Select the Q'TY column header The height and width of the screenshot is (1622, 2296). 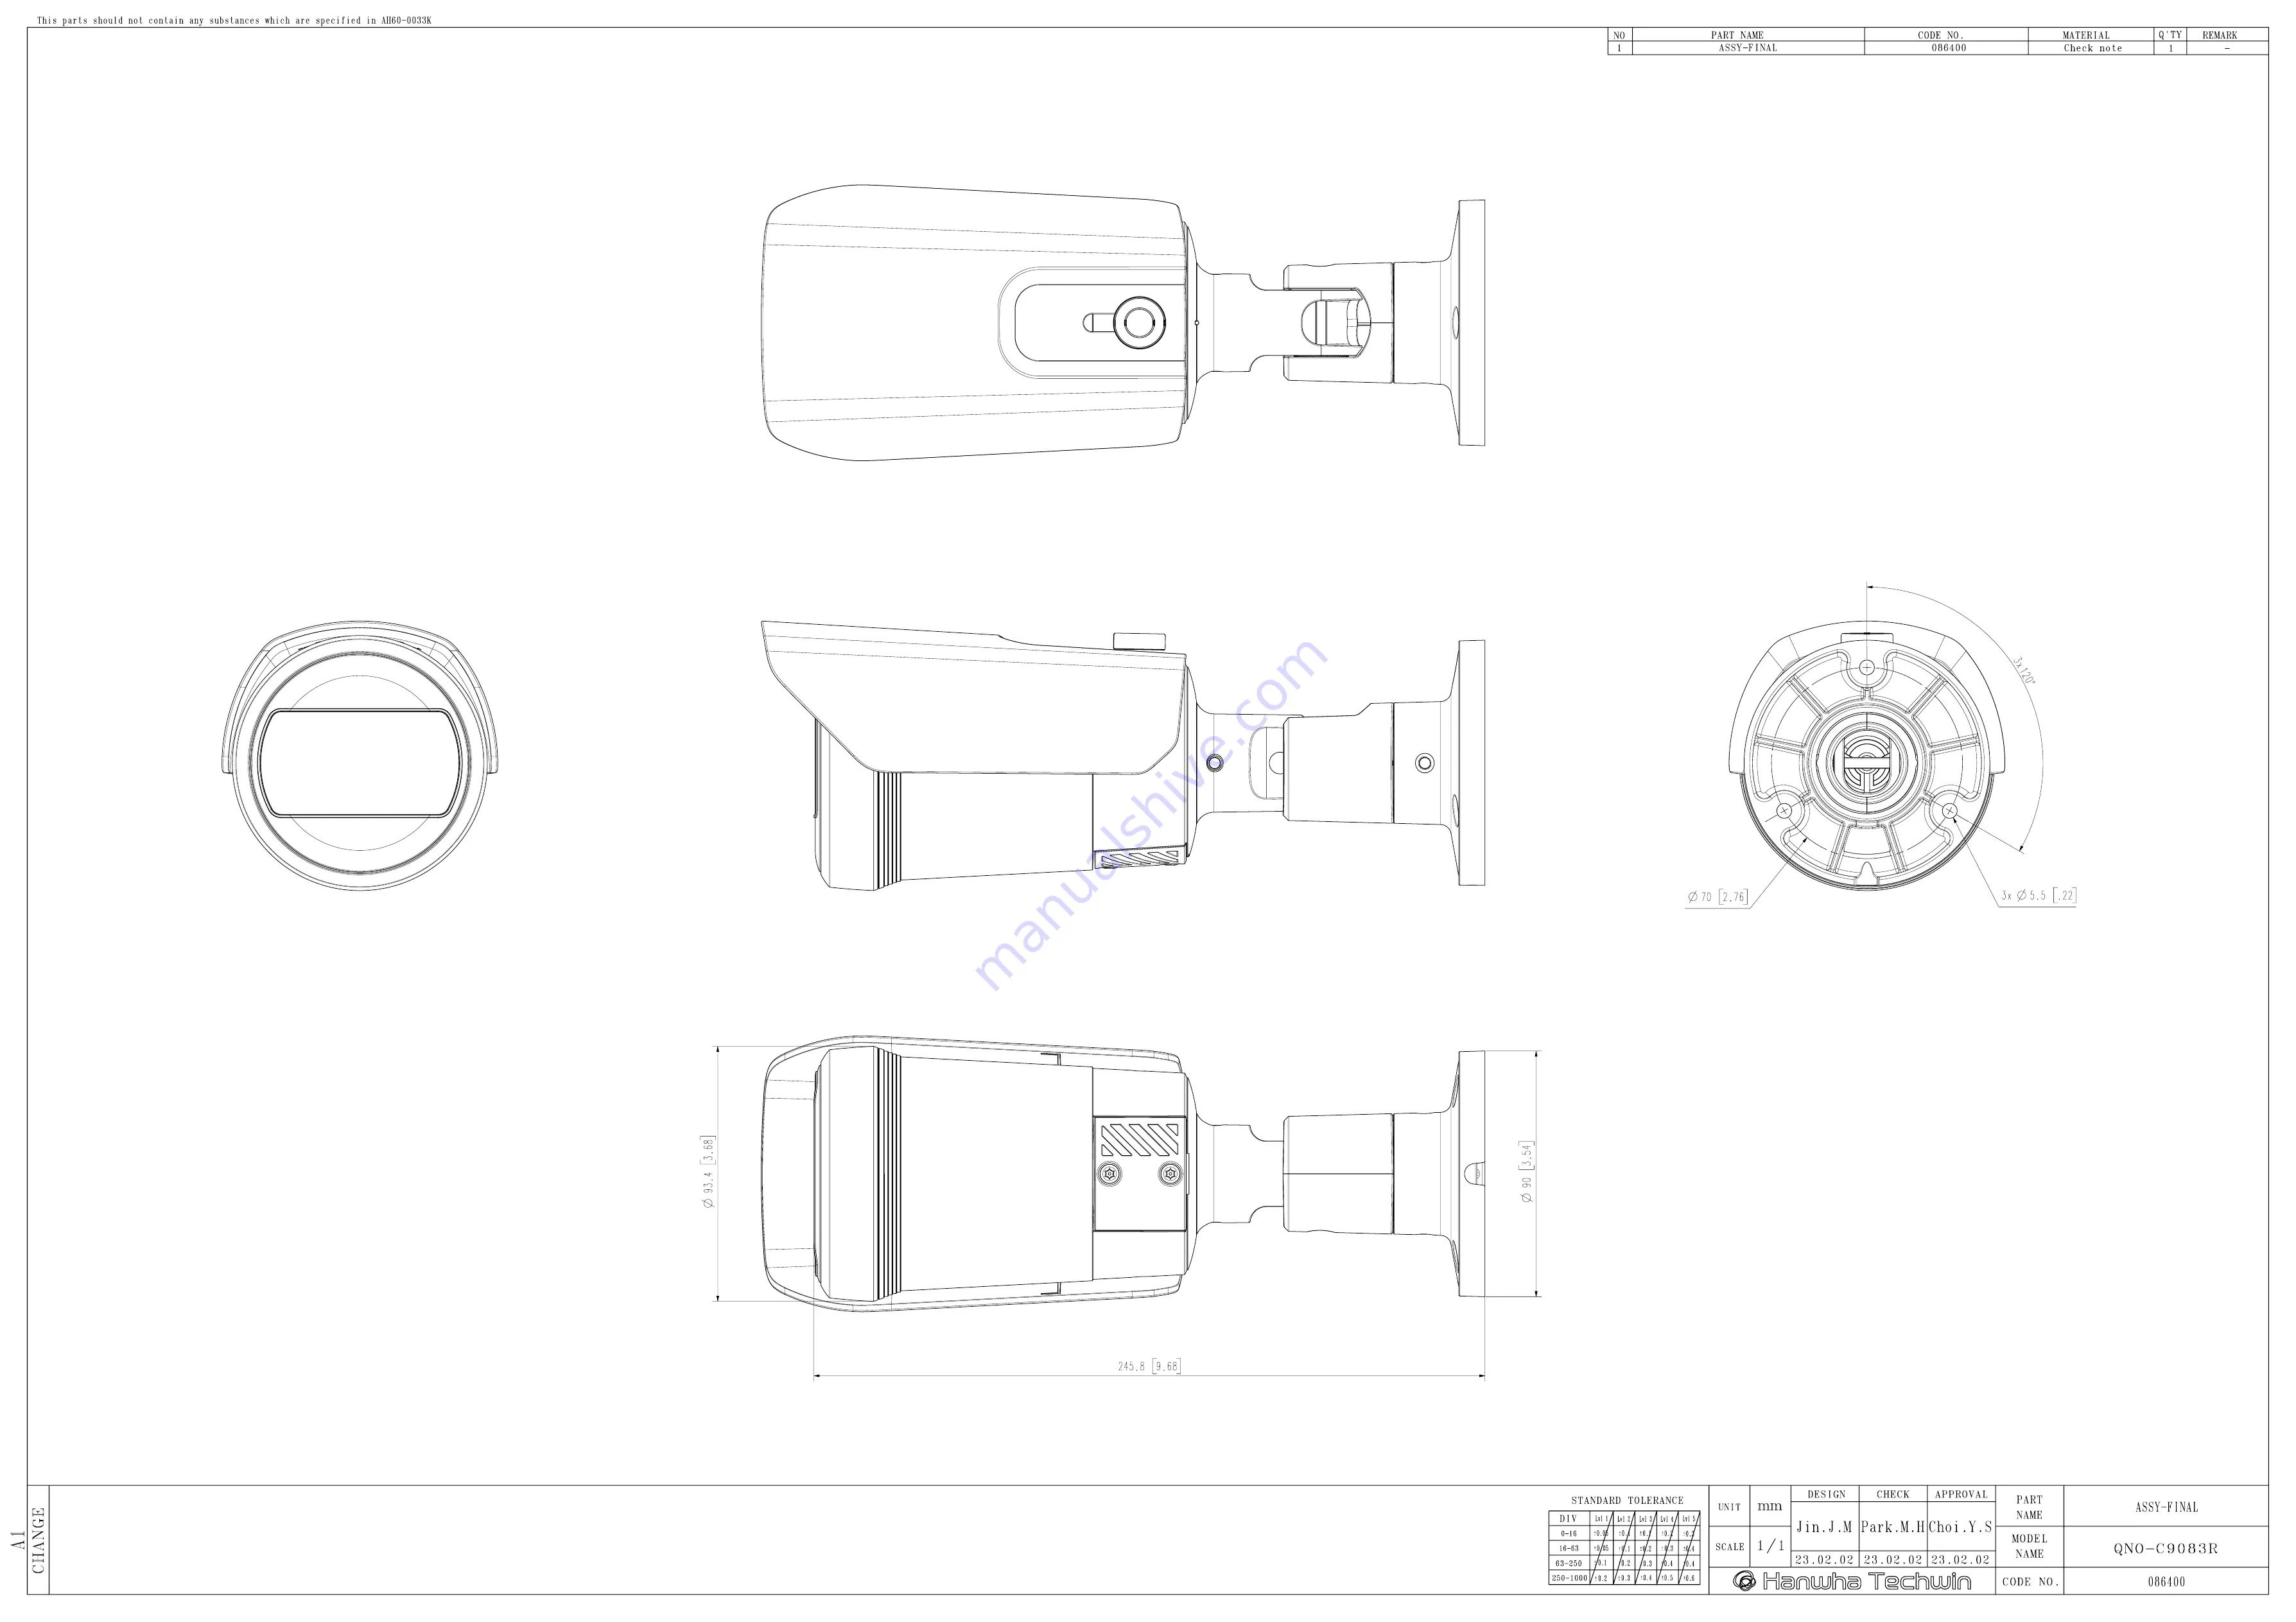(x=2170, y=35)
